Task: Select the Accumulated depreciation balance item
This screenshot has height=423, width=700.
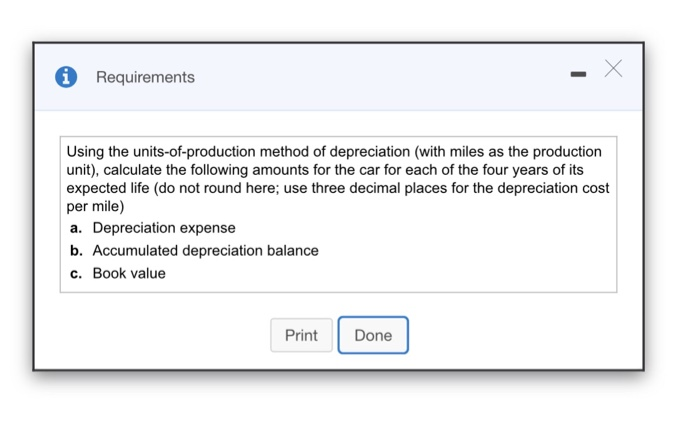Action: [205, 251]
